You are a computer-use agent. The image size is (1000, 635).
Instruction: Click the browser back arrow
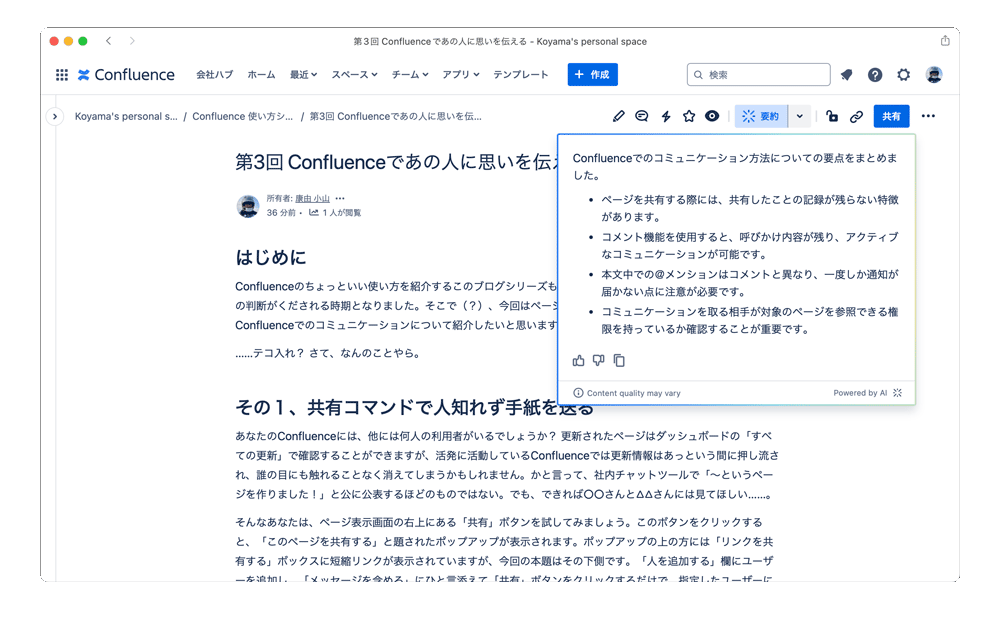tap(109, 41)
